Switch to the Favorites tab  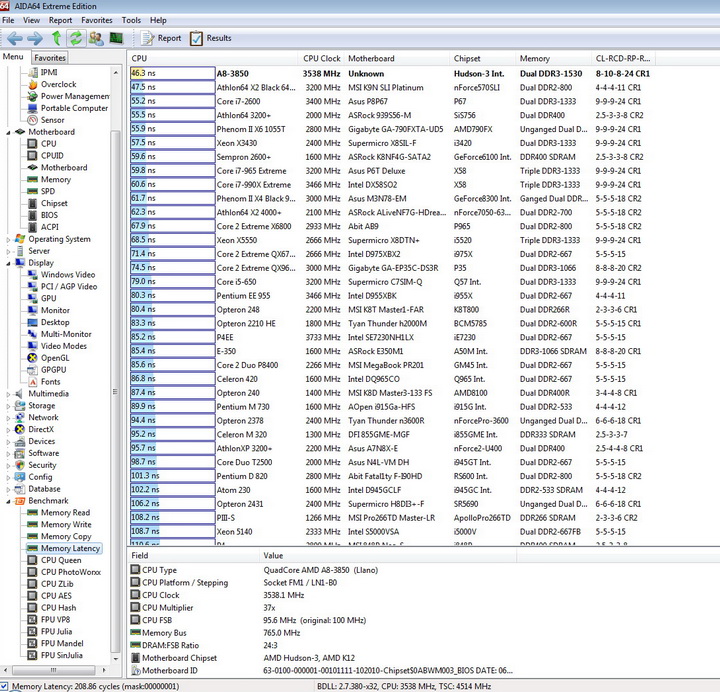50,58
